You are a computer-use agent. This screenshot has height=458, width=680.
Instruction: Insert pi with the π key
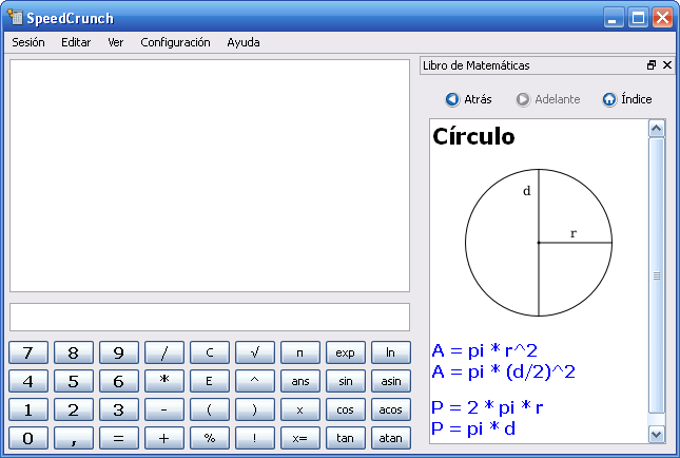click(300, 353)
